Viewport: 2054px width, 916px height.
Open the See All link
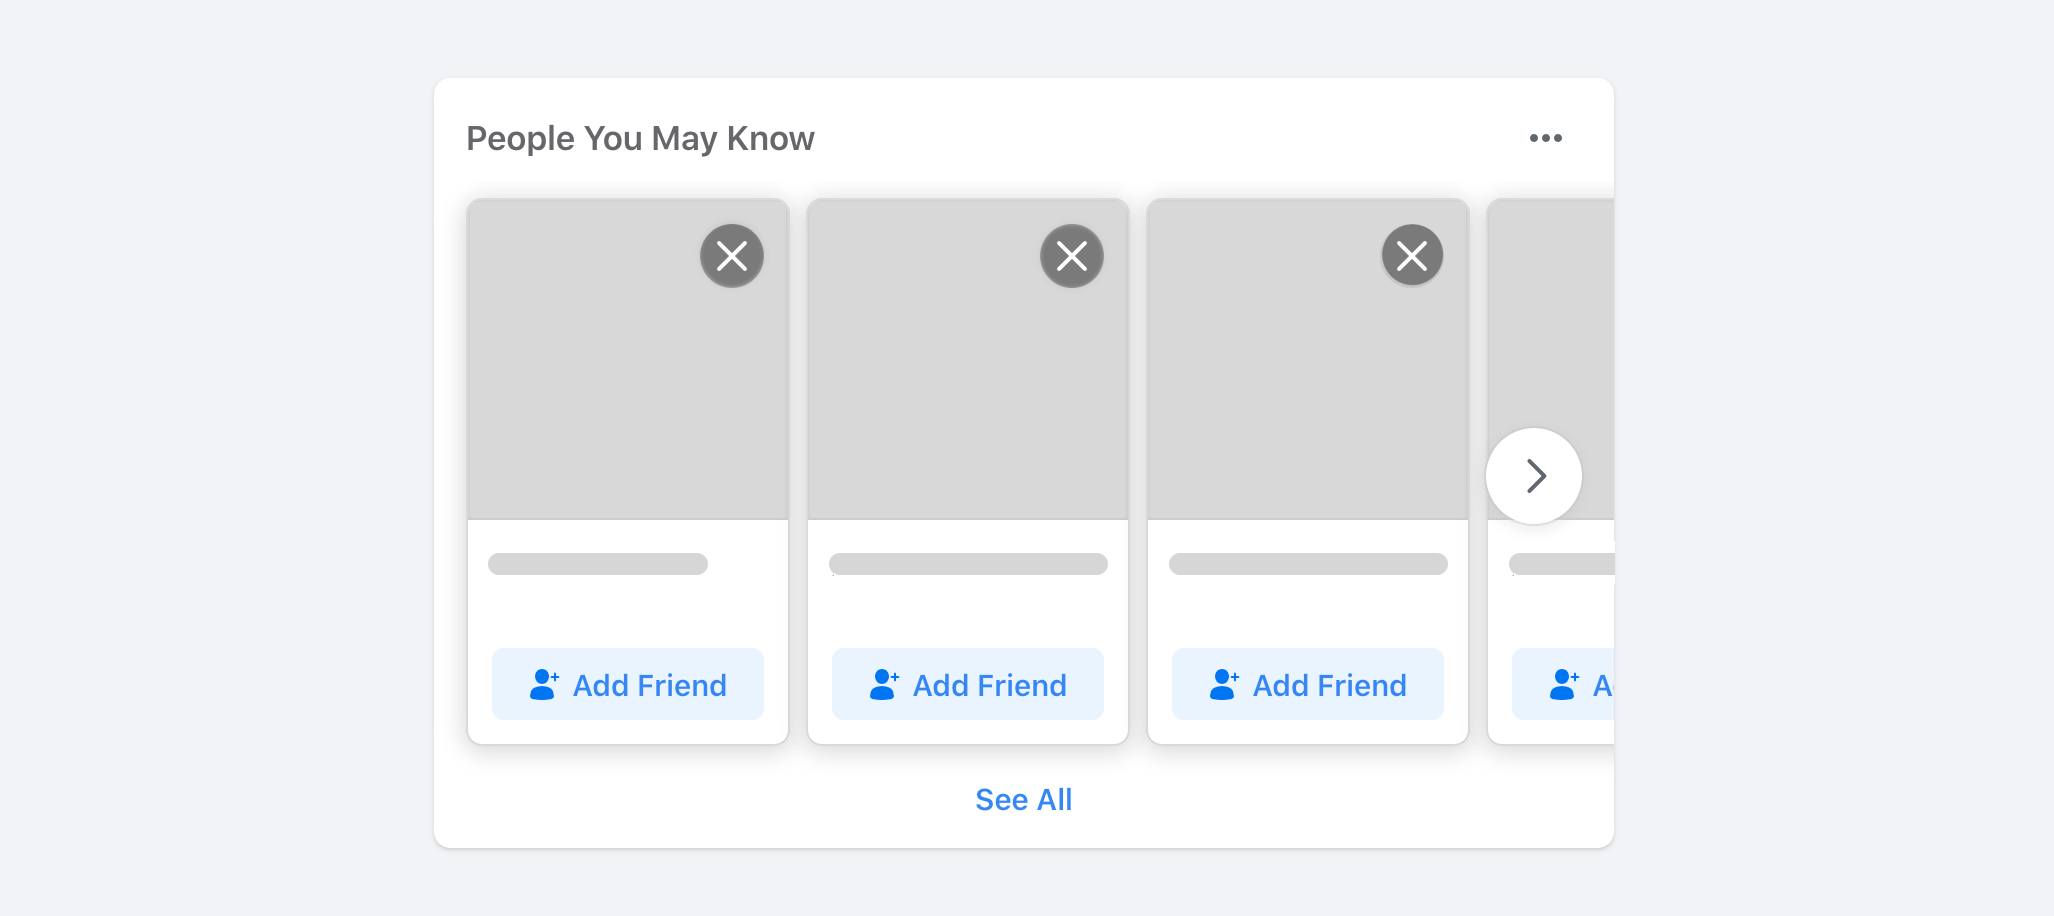pyautogui.click(x=1023, y=800)
